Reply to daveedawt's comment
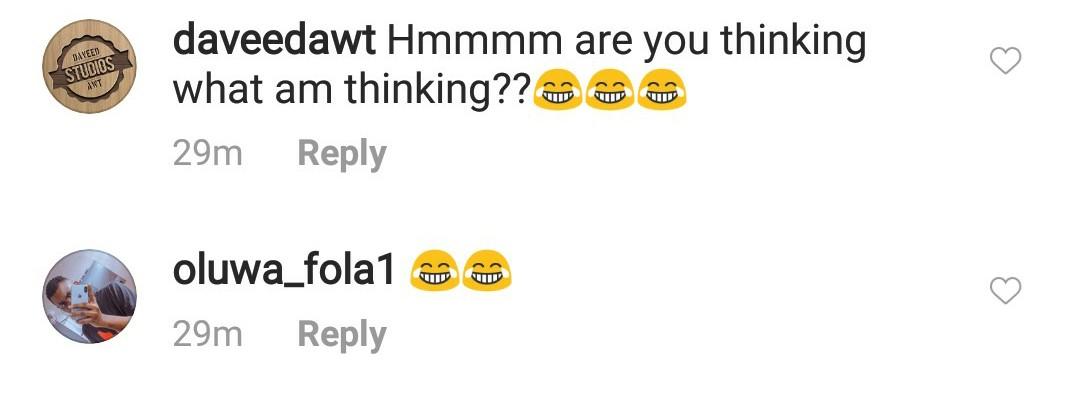This screenshot has width=1080, height=398. [x=342, y=154]
